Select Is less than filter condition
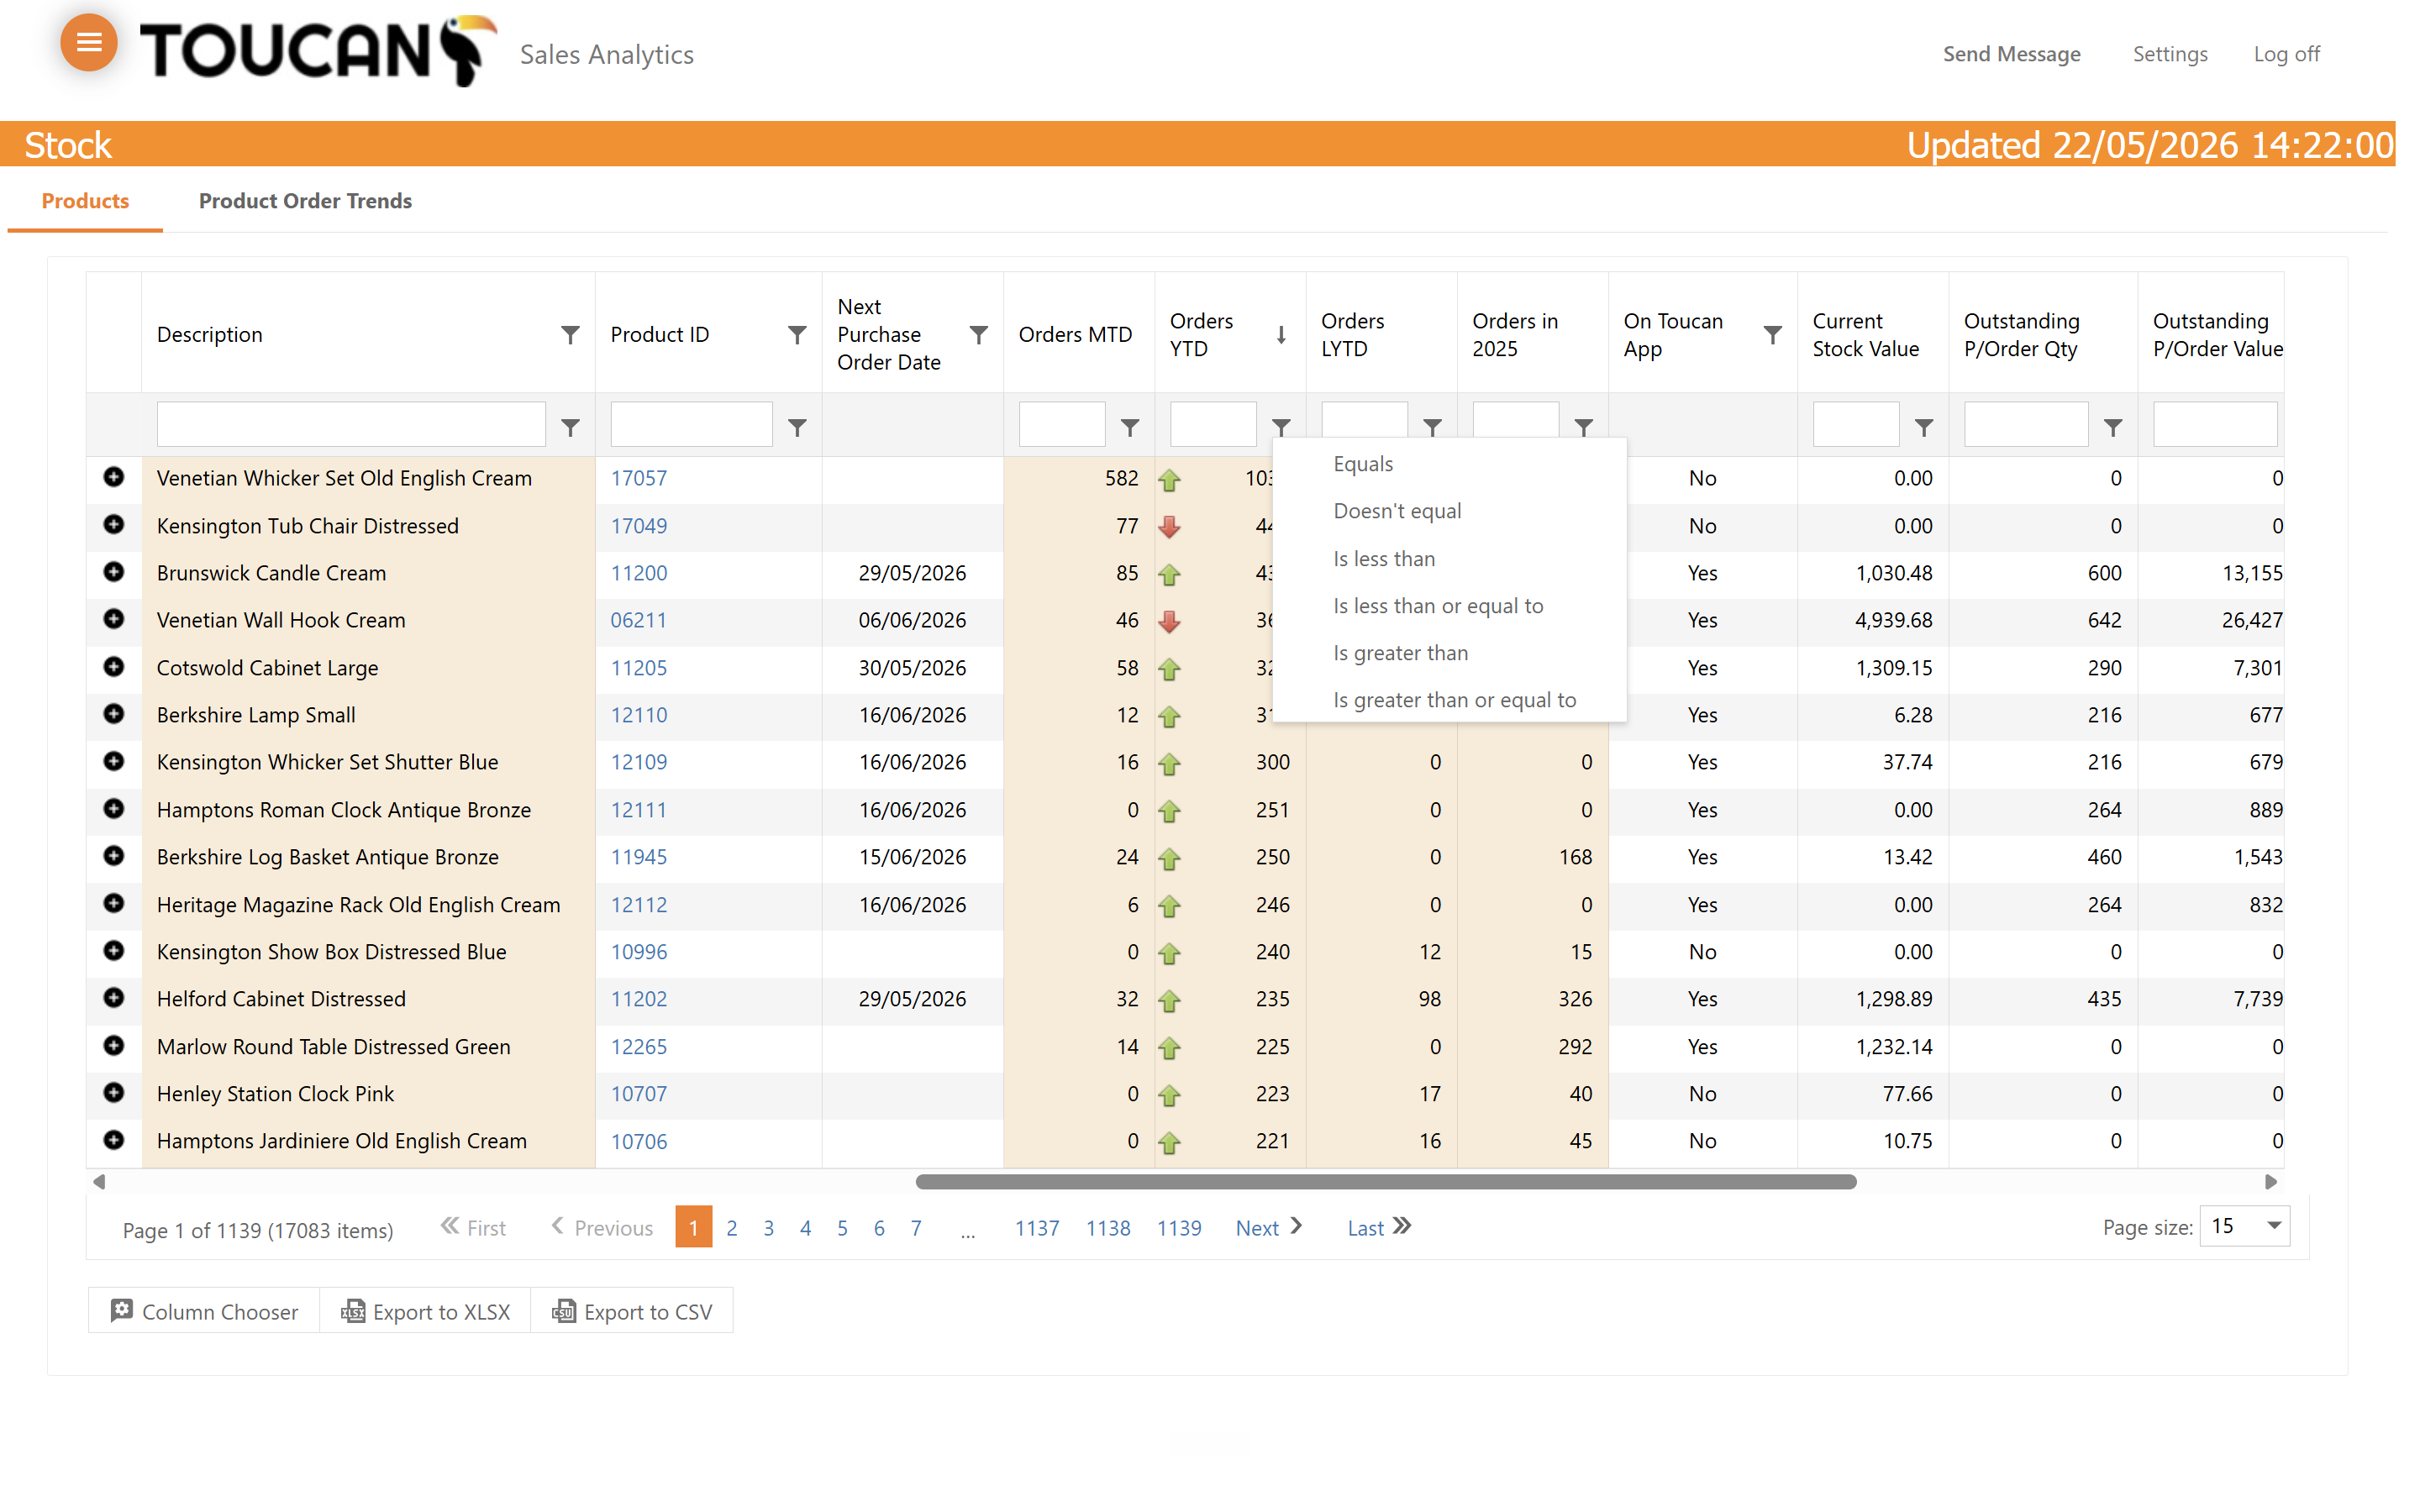The width and height of the screenshot is (2420, 1512). point(1449,559)
